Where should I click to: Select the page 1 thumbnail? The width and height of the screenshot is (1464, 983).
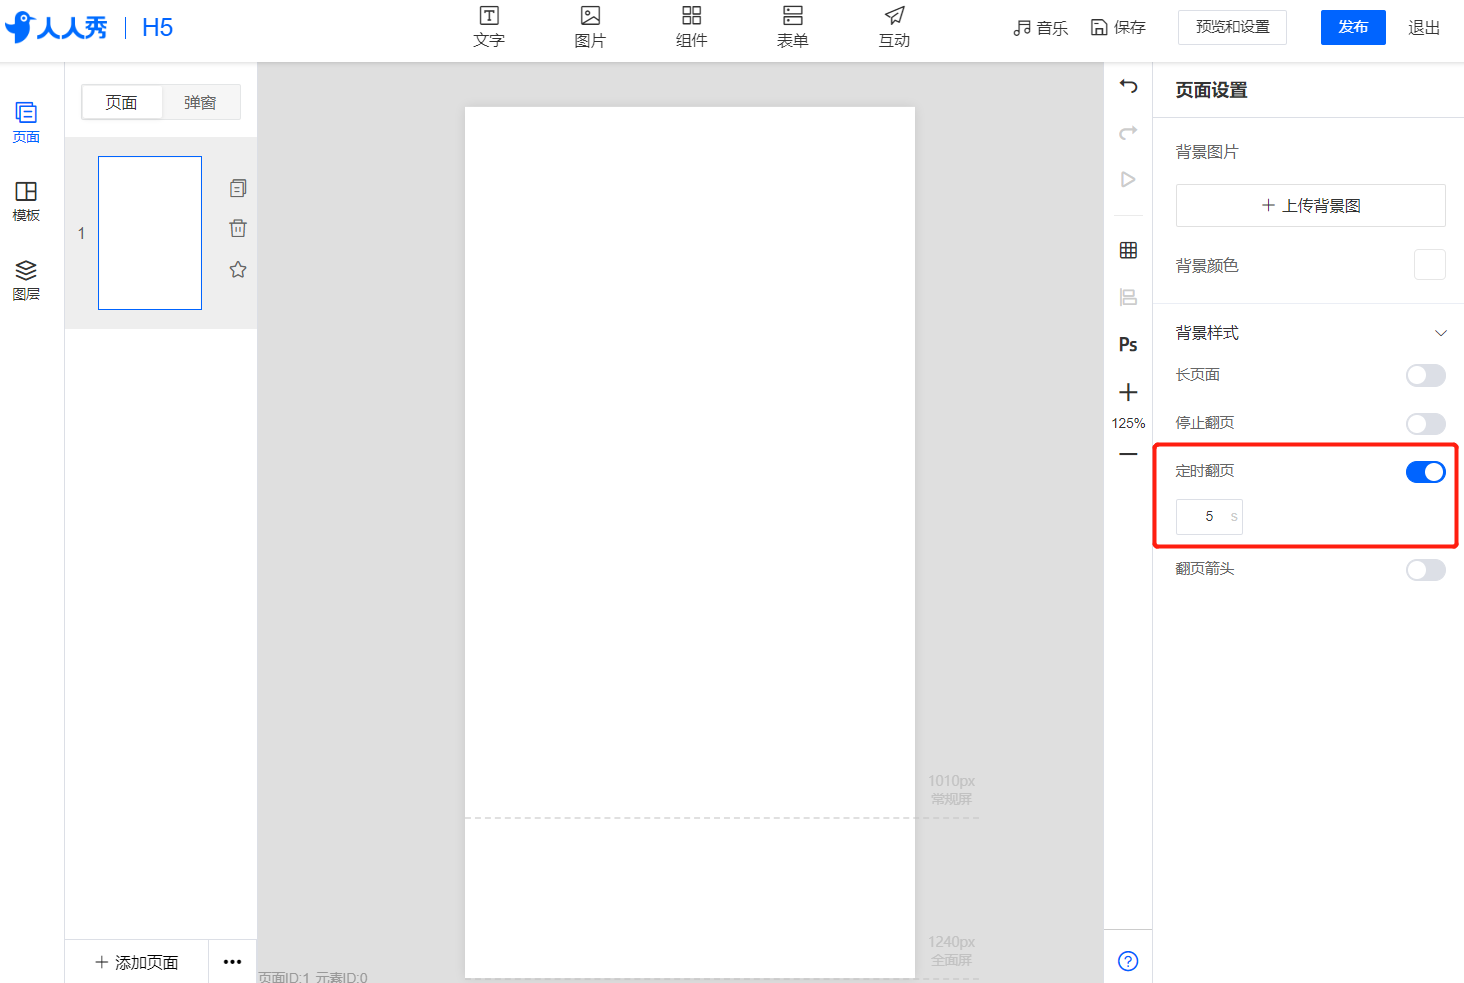pyautogui.click(x=150, y=233)
